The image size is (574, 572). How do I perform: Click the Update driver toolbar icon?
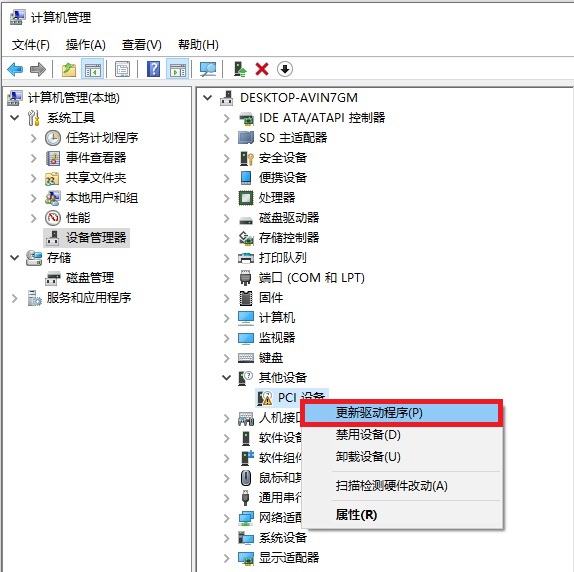[x=240, y=69]
